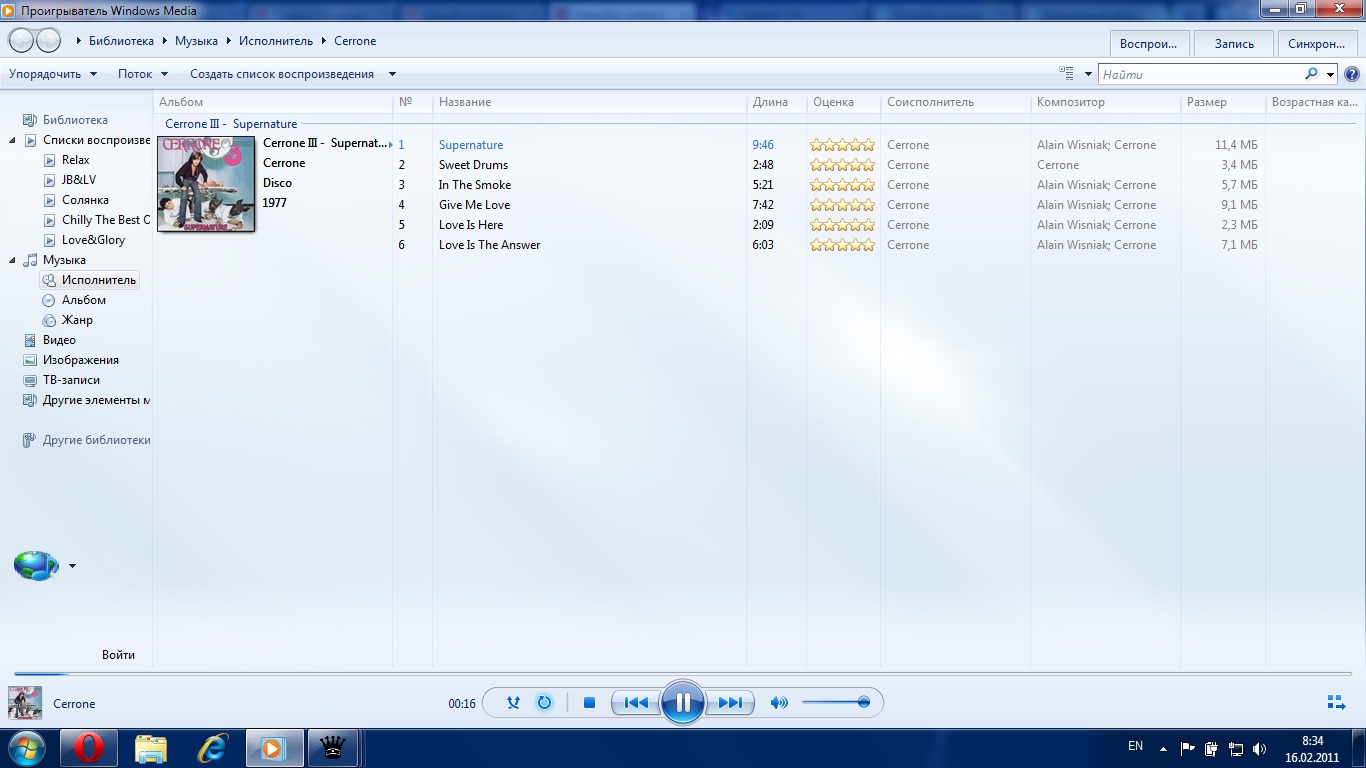
Task: Collapse the Музыка tree node
Action: [13, 260]
